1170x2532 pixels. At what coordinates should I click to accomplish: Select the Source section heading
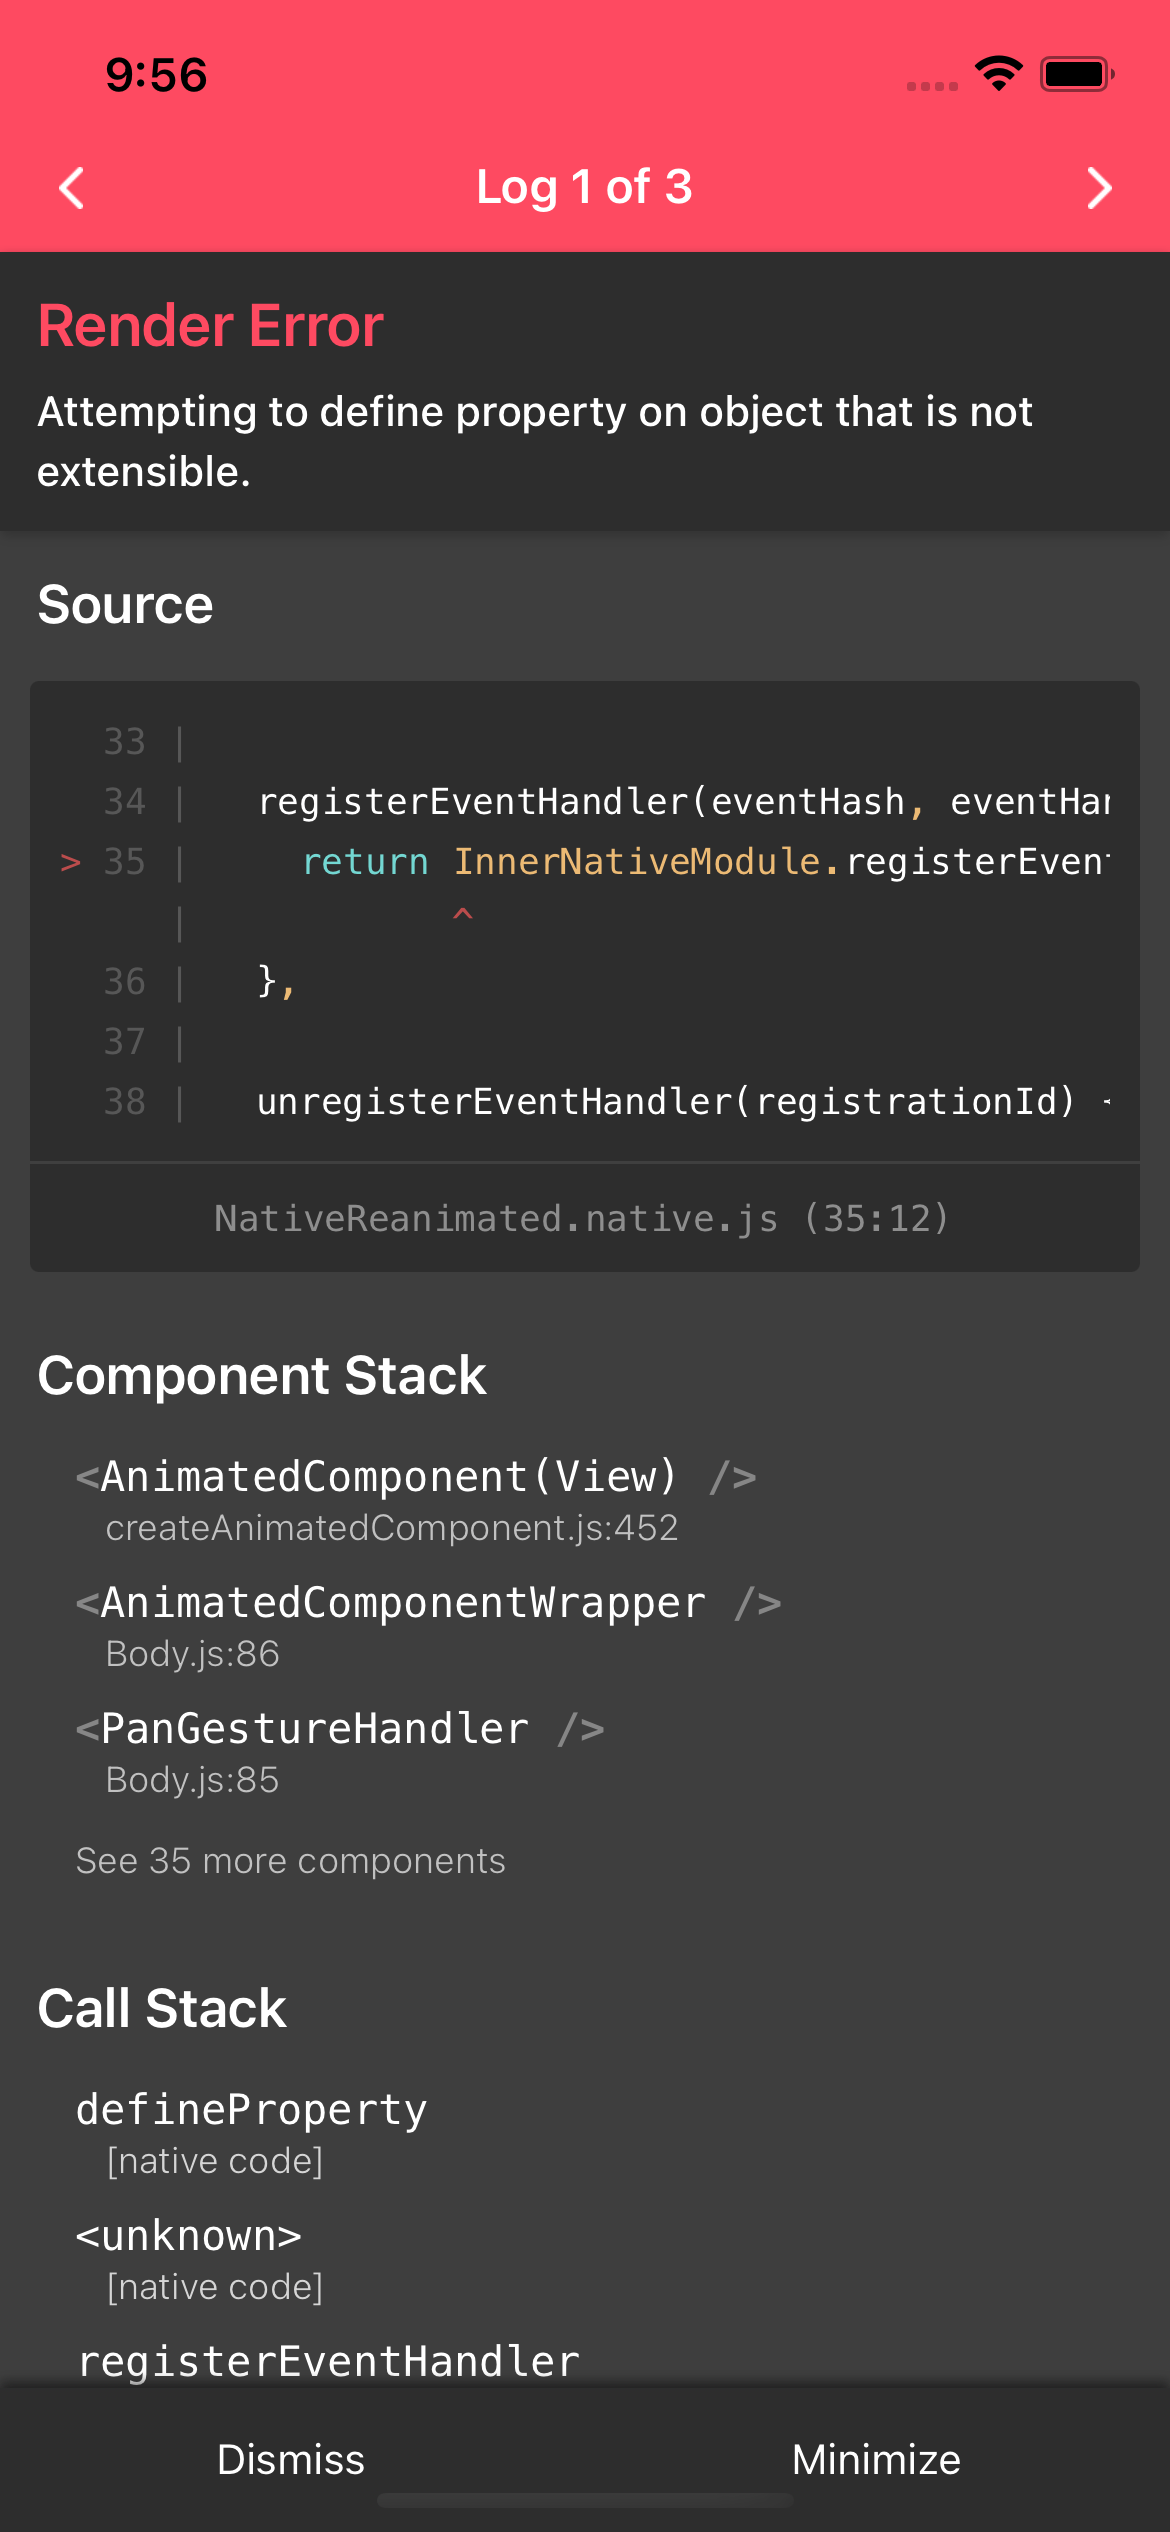click(x=124, y=603)
